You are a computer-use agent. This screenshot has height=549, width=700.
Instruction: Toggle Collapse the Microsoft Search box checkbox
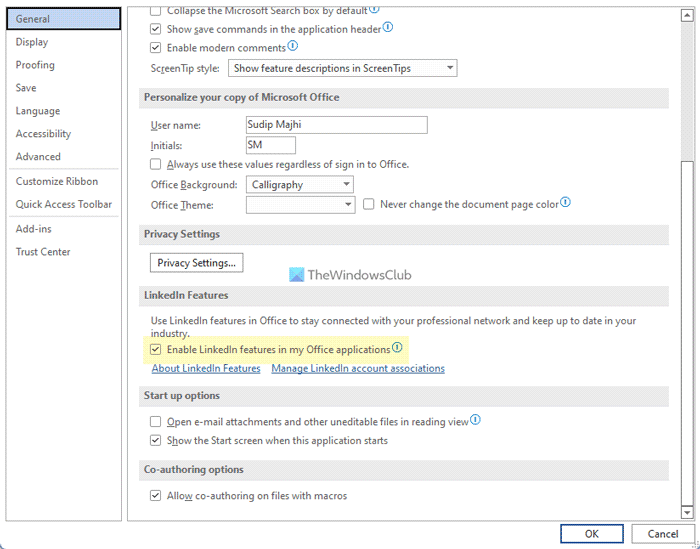coord(155,11)
